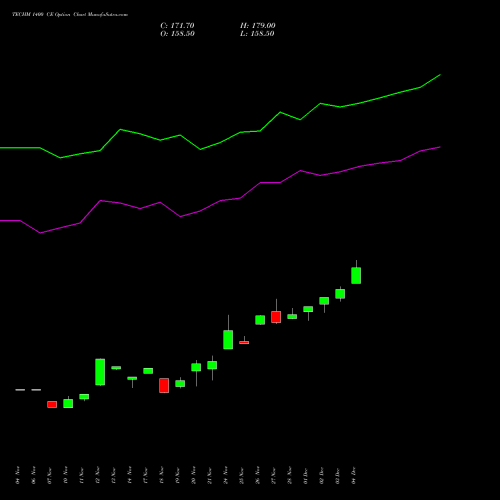Click the low value 'L: 158.50'
The image size is (500, 500).
pyautogui.click(x=257, y=34)
